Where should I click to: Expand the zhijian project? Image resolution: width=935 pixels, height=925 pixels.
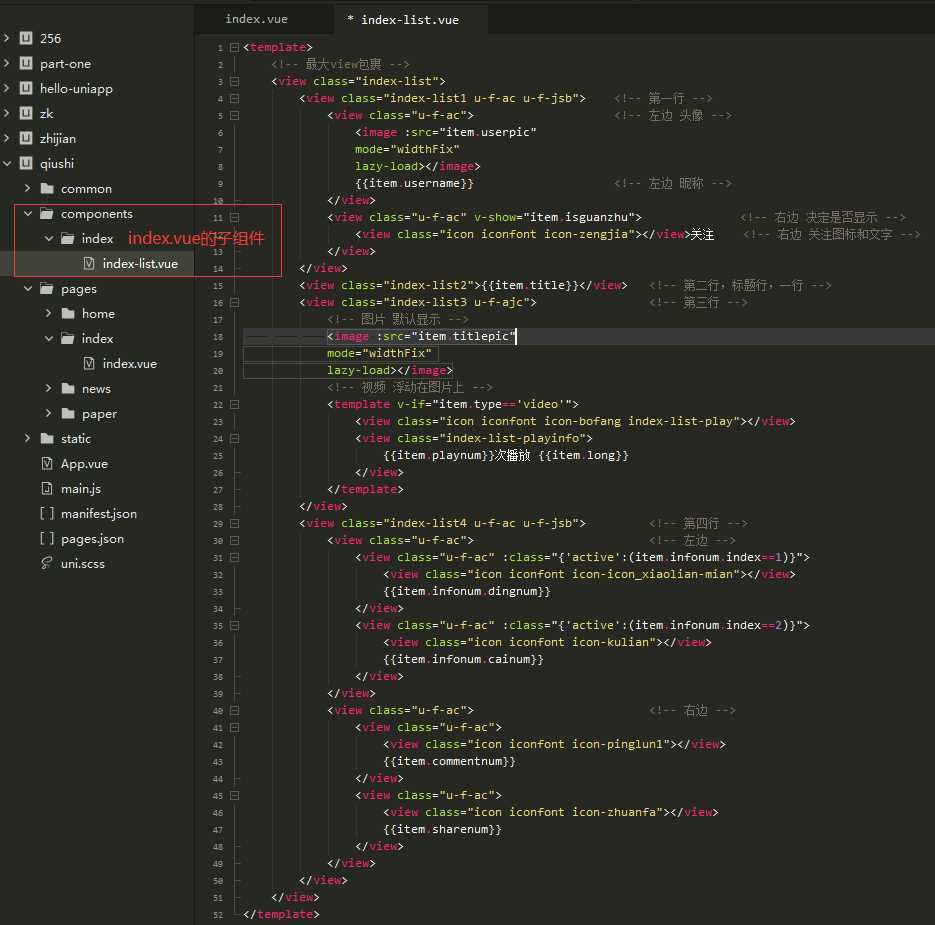(x=7, y=138)
